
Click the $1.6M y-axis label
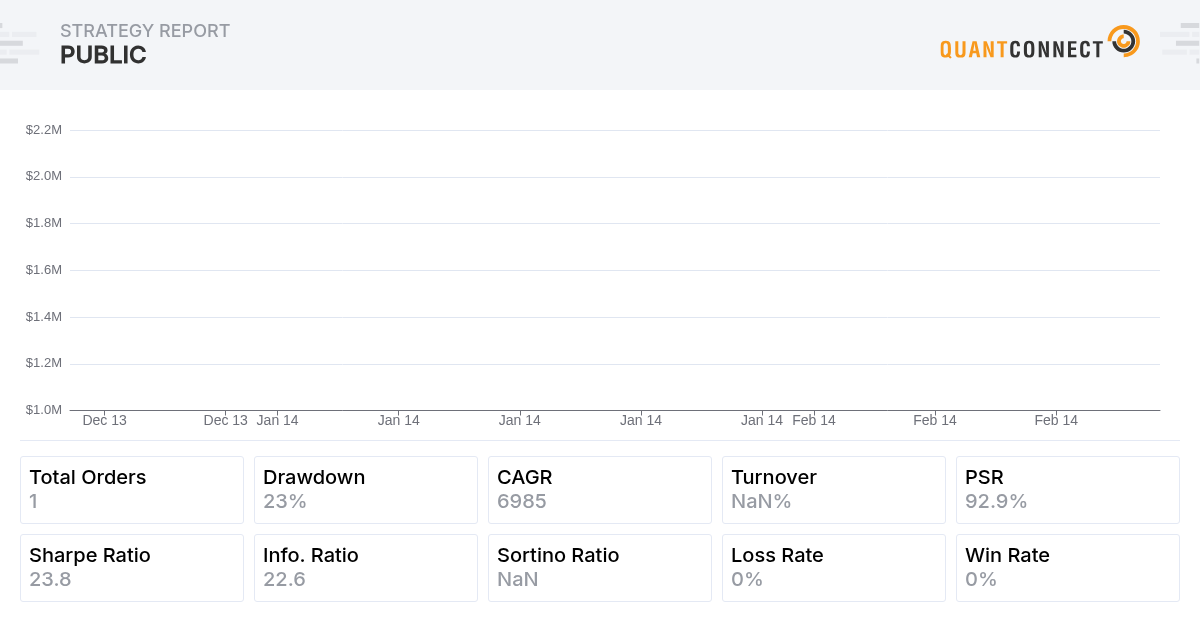pos(44,270)
